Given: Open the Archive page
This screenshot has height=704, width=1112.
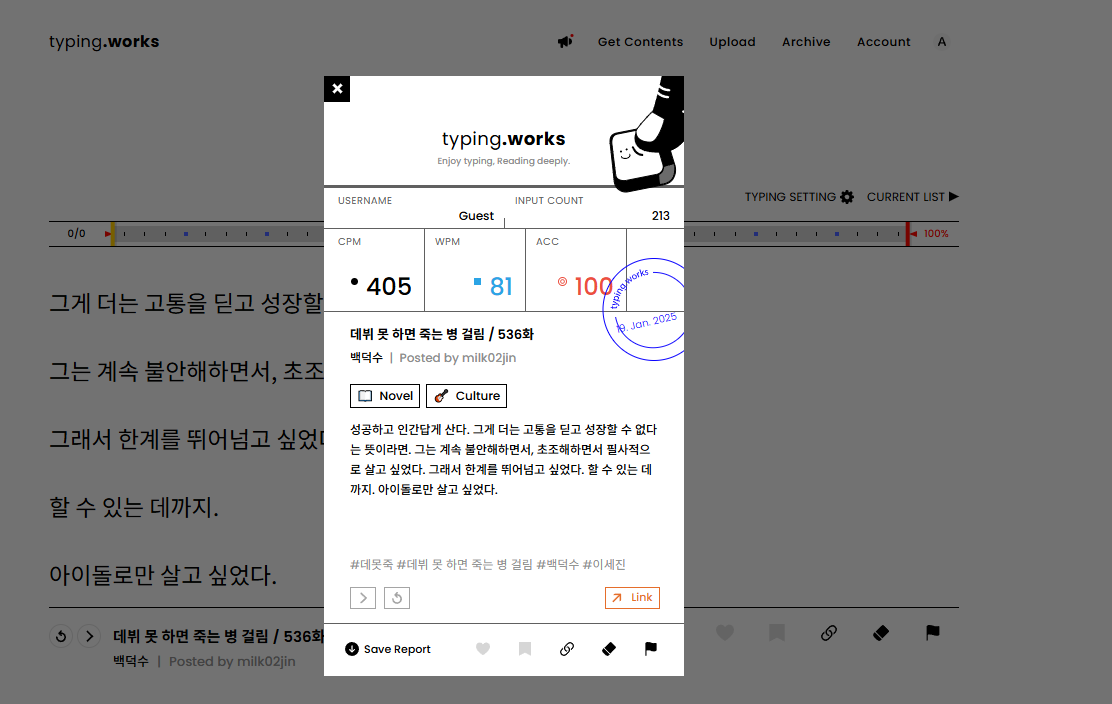Looking at the screenshot, I should 806,42.
